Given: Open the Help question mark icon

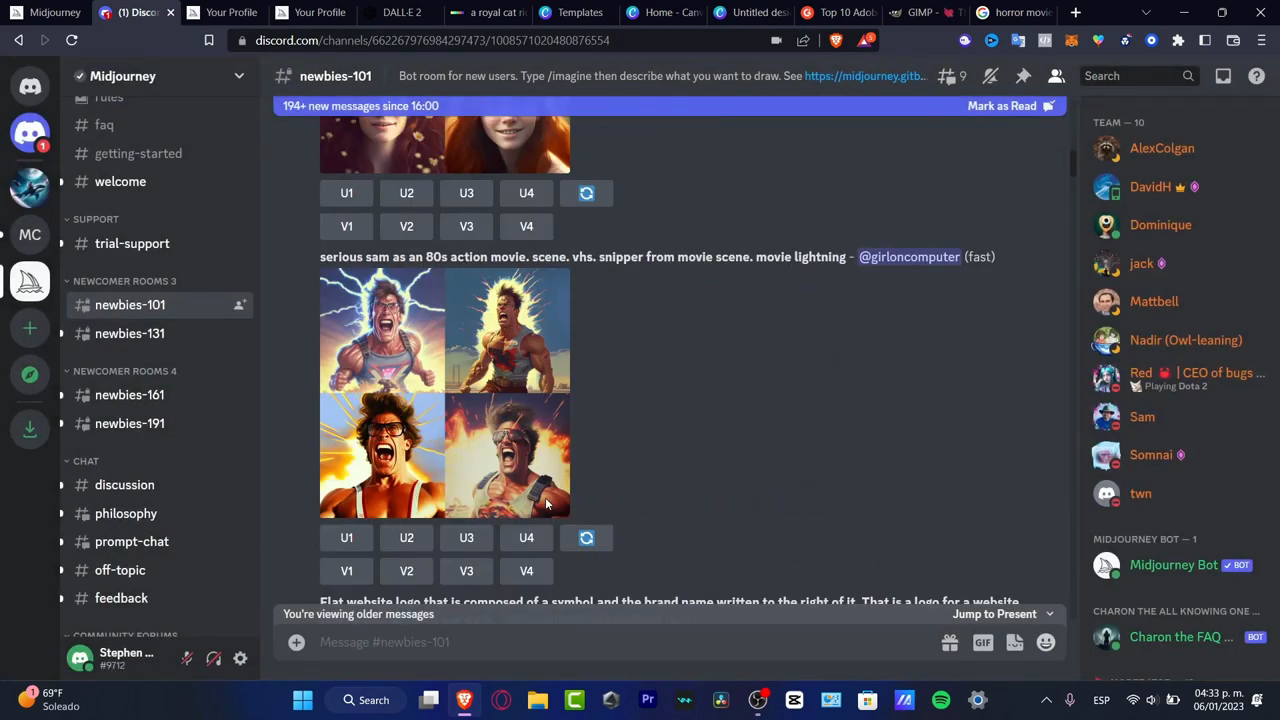Looking at the screenshot, I should [x=1256, y=76].
